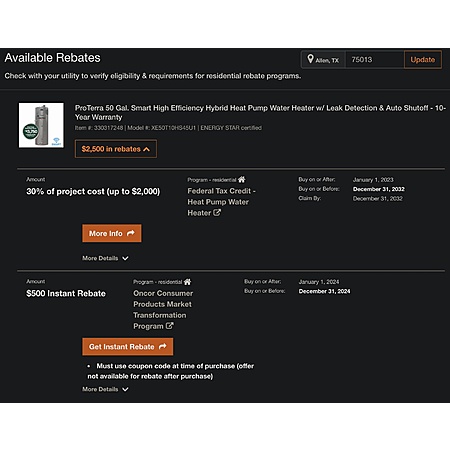Image resolution: width=450 pixels, height=450 pixels.
Task: Open Federal Tax Credit program link
Action: click(221, 202)
